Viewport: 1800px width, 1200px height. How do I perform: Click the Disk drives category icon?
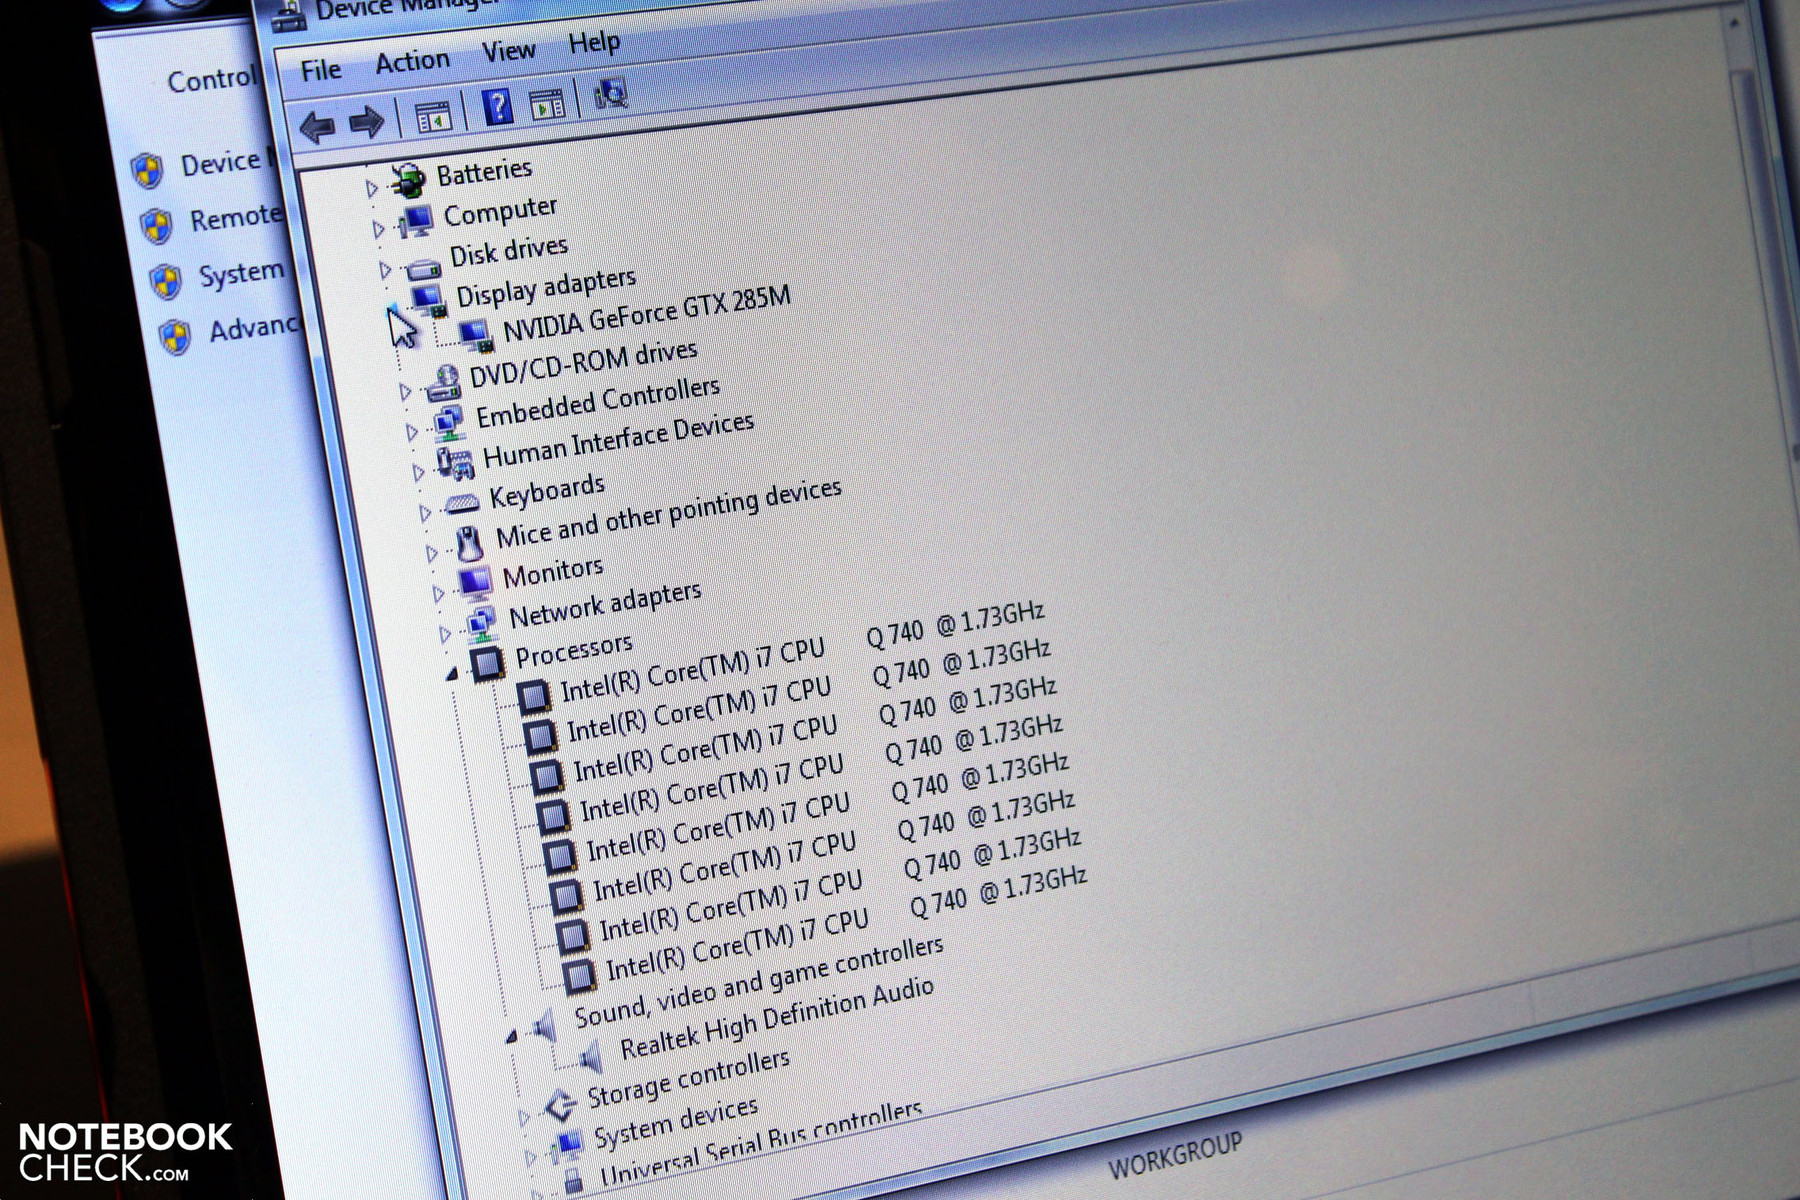tap(423, 267)
